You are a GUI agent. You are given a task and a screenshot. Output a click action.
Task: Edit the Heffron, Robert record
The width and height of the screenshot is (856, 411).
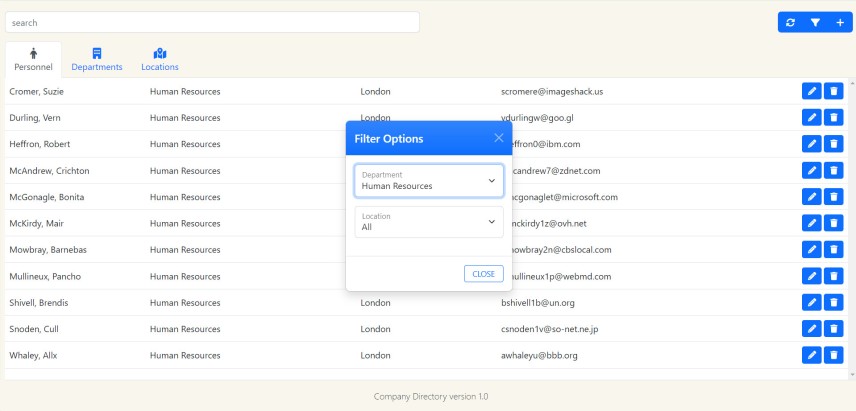[x=812, y=144]
